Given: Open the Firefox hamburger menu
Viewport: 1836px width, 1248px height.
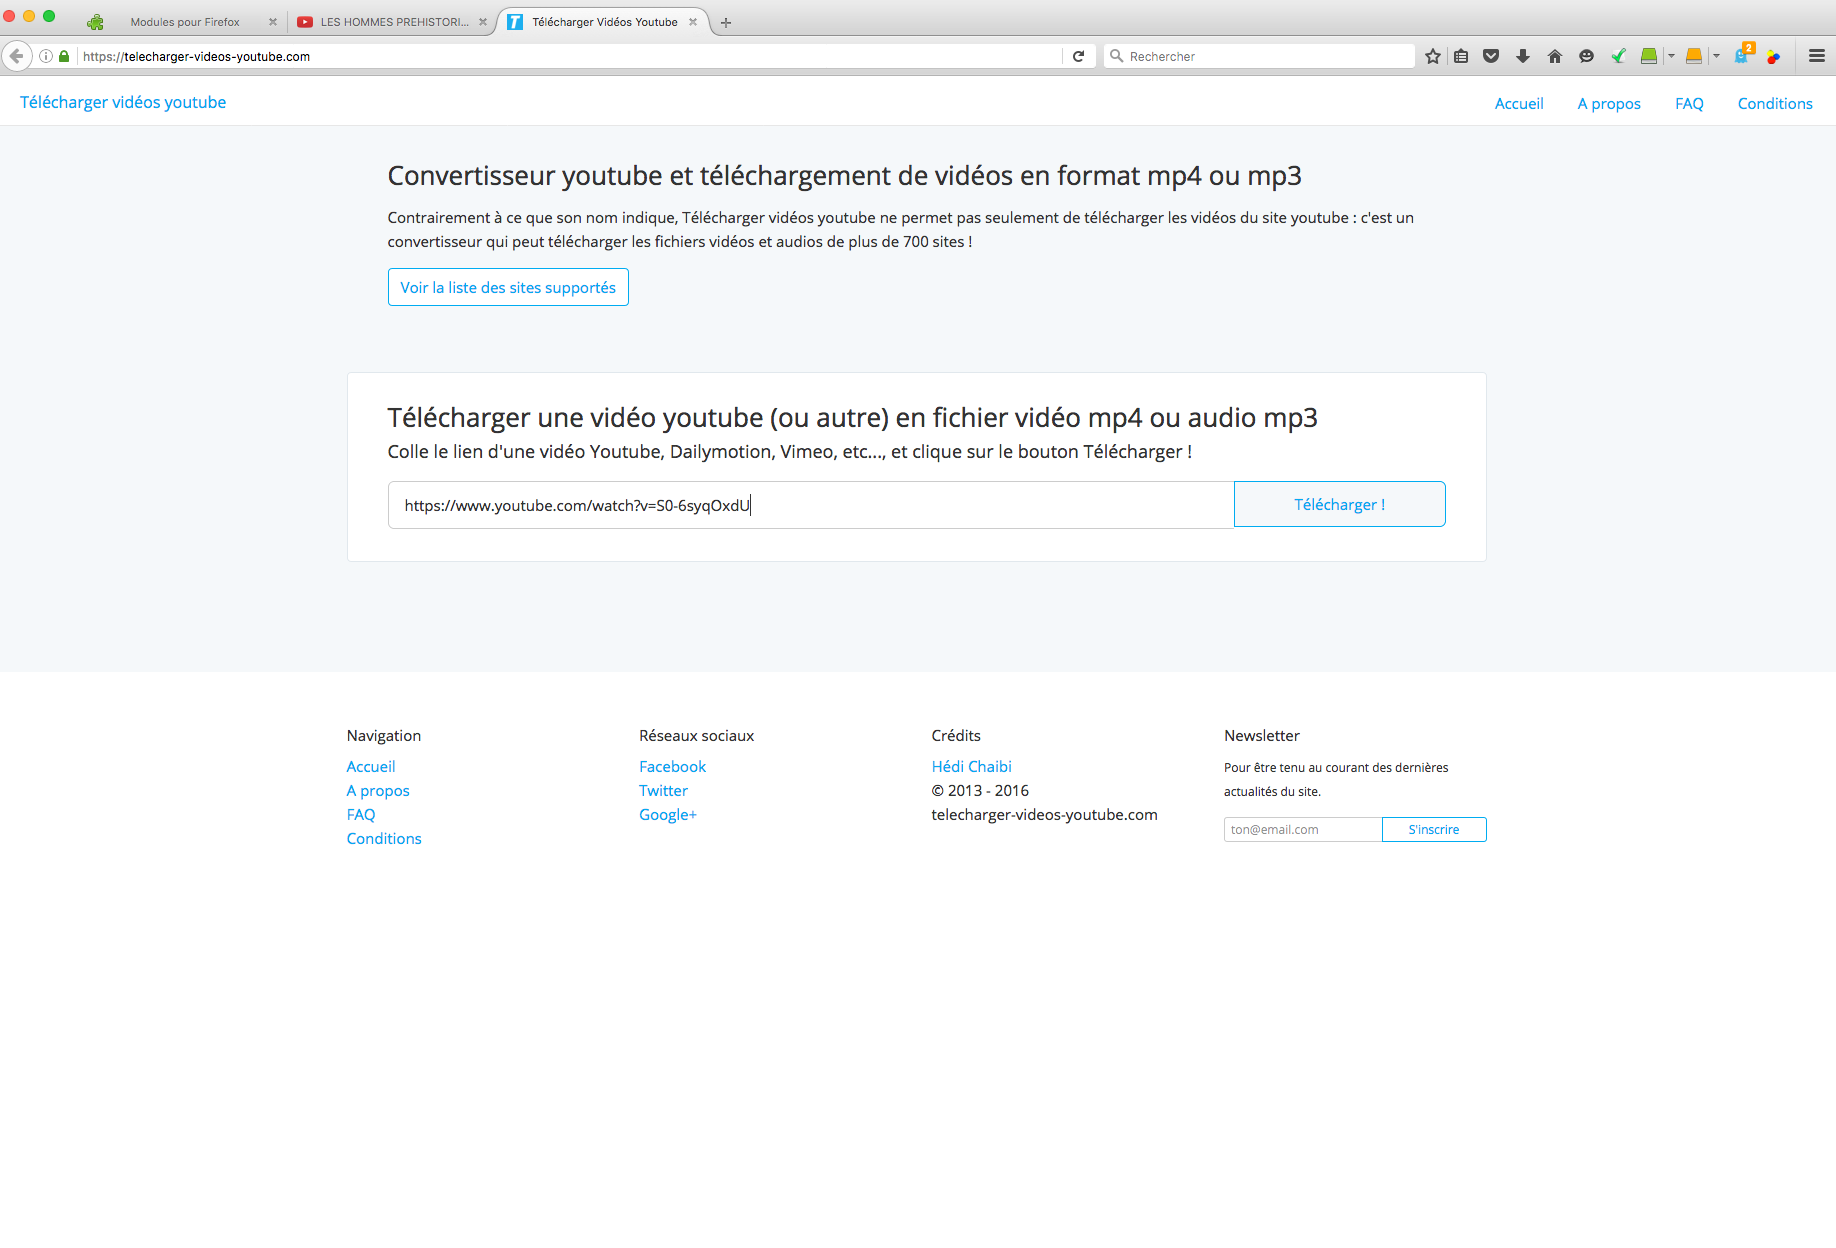Looking at the screenshot, I should tap(1817, 56).
